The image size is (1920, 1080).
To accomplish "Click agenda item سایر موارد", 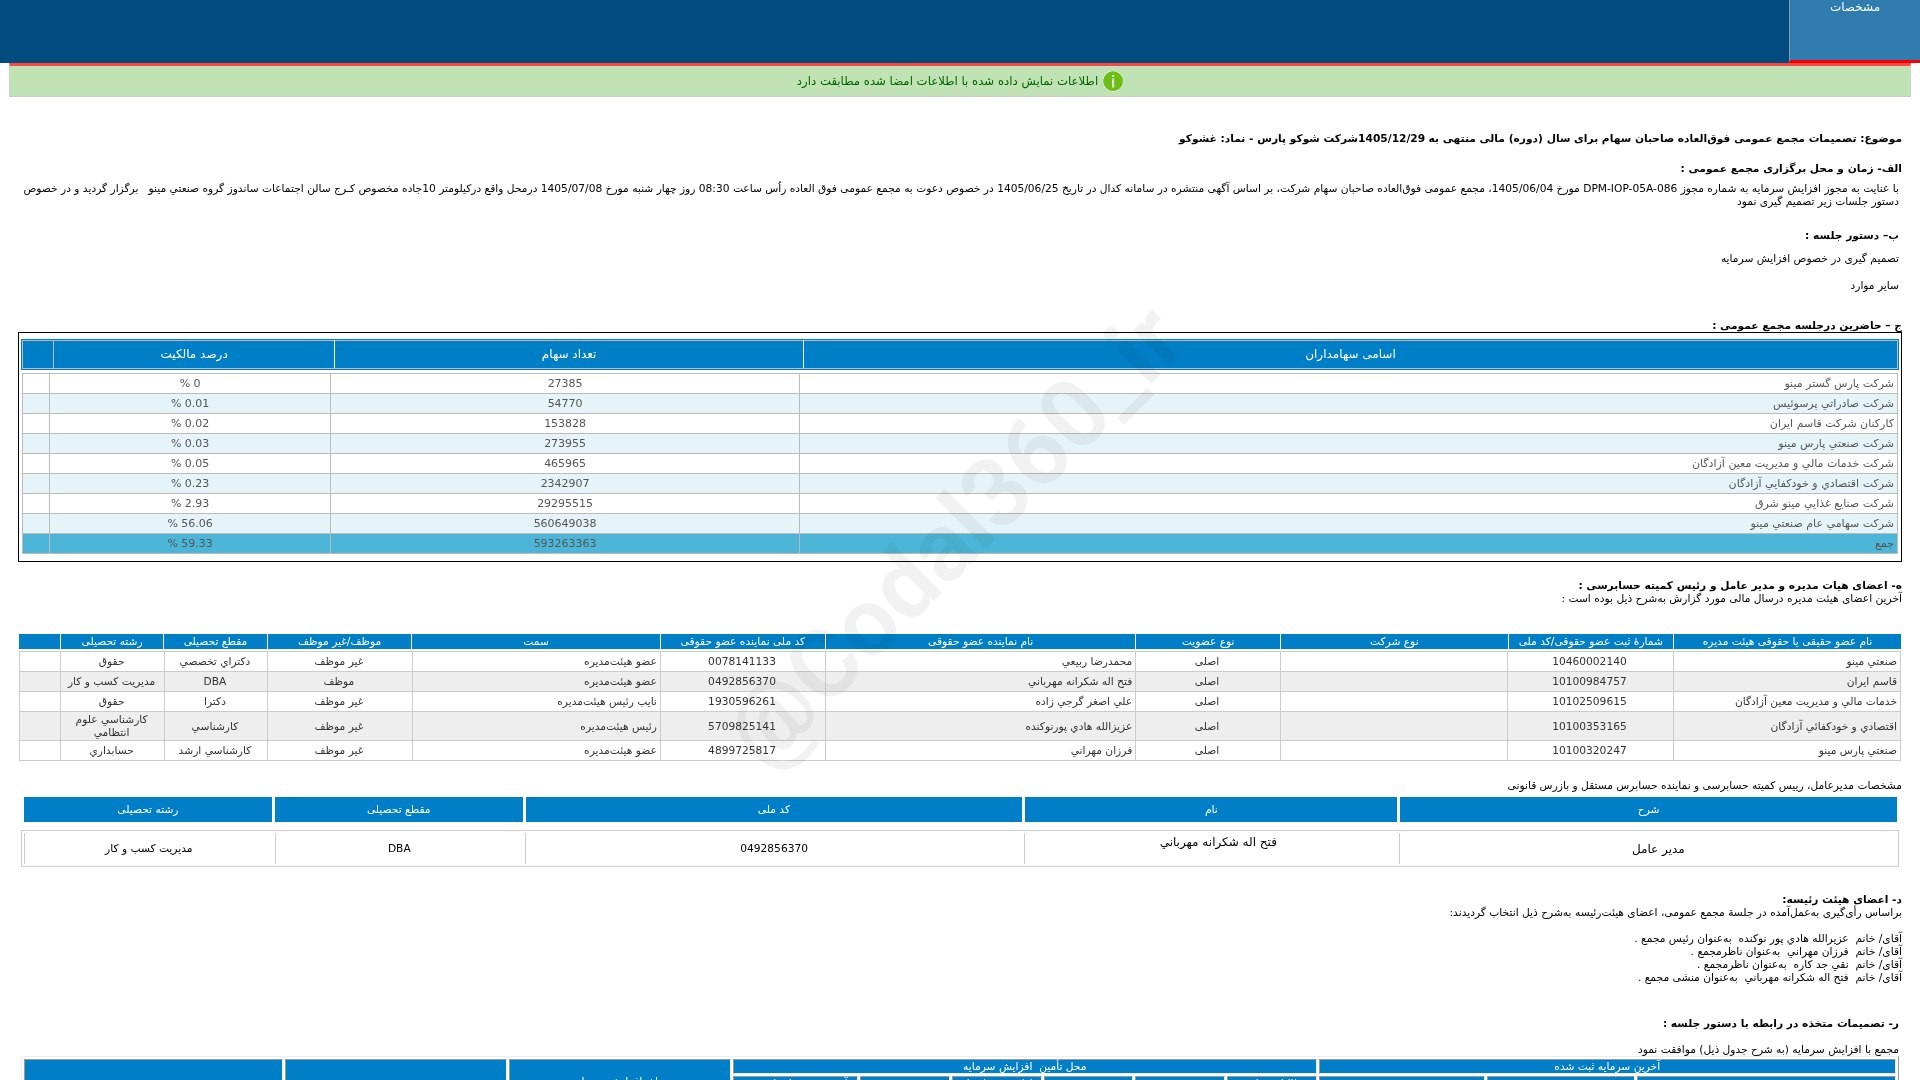I will (x=1874, y=286).
